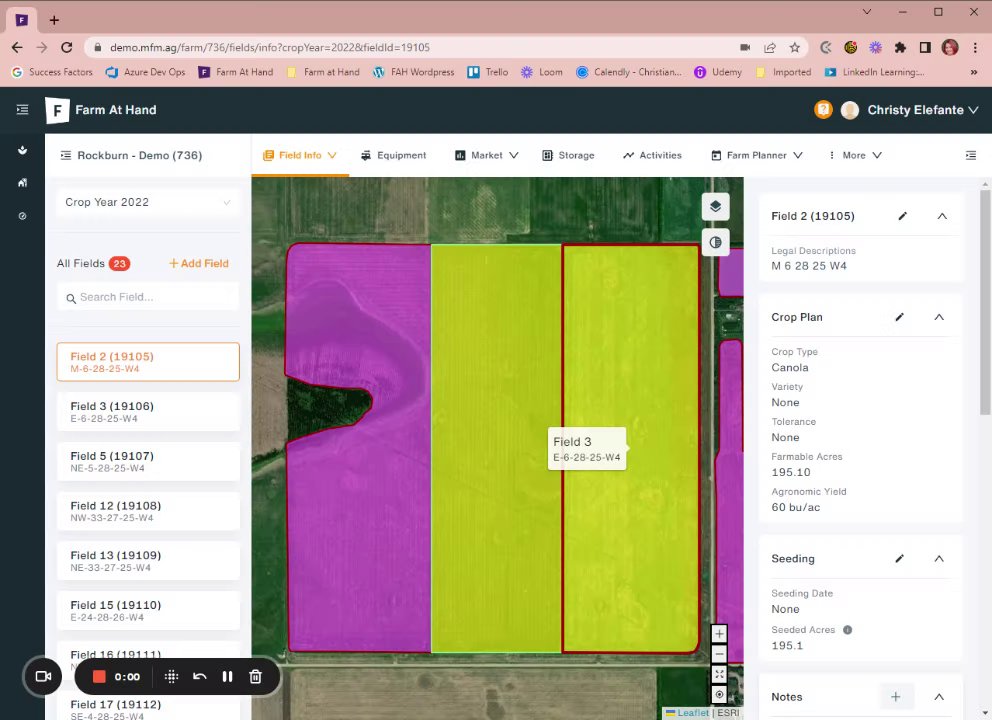Screen dimensions: 992x720
Task: Collapse the Field 2 (19105) section
Action: coord(942,216)
